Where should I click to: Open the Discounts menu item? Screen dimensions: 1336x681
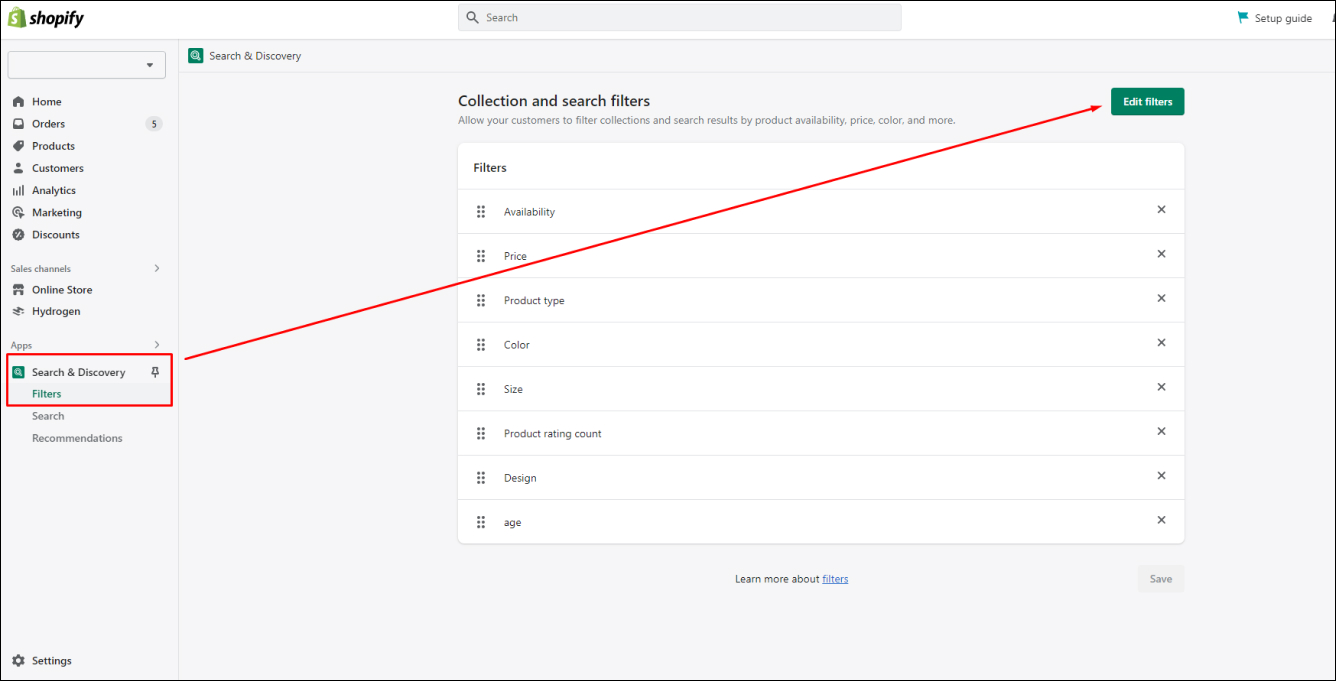click(56, 235)
